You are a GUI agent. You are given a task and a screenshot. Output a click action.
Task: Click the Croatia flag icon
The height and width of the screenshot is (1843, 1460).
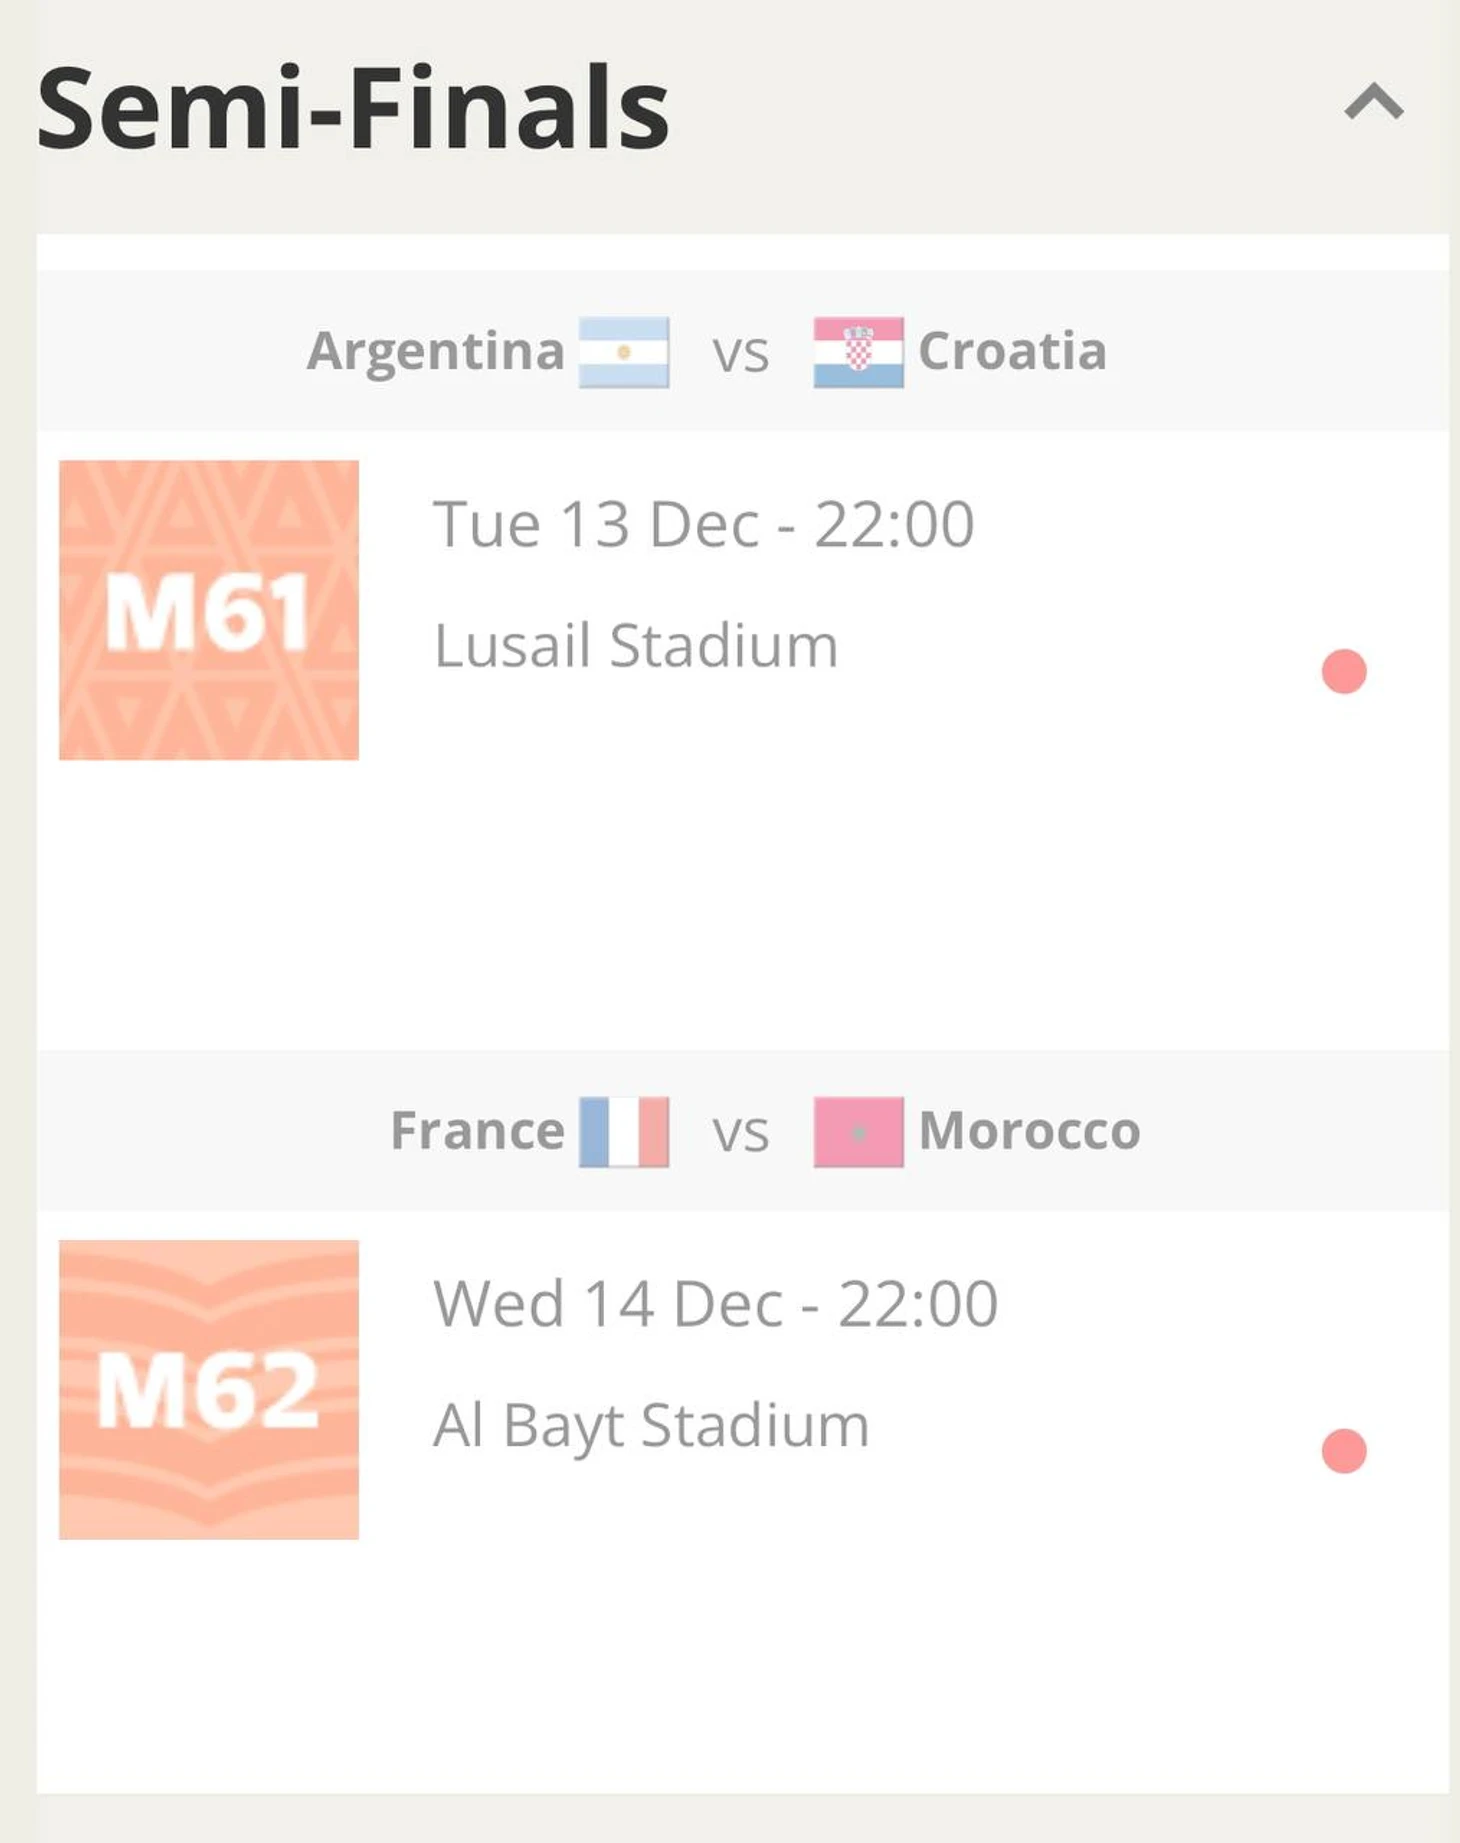tap(858, 352)
